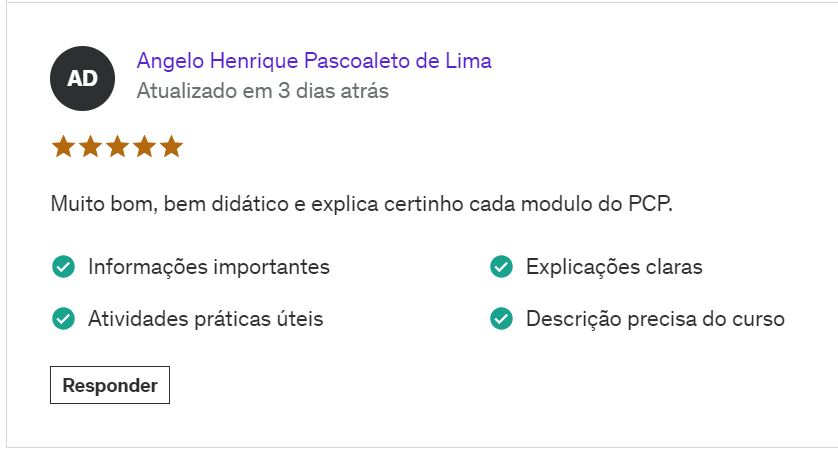The width and height of the screenshot is (838, 457).
Task: Select the third rating star
Action: pos(118,146)
